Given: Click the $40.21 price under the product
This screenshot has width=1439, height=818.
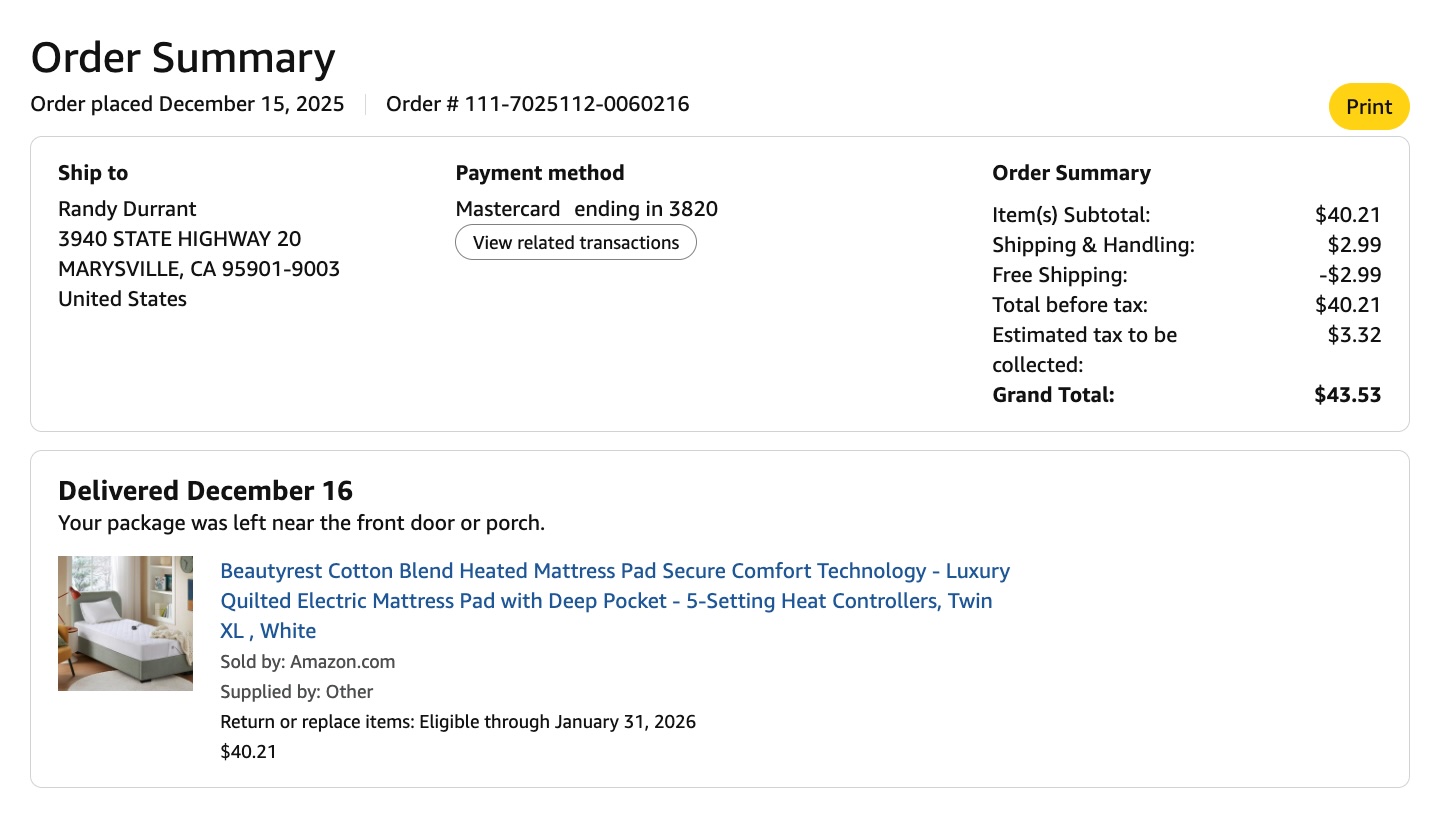Looking at the screenshot, I should tap(248, 752).
